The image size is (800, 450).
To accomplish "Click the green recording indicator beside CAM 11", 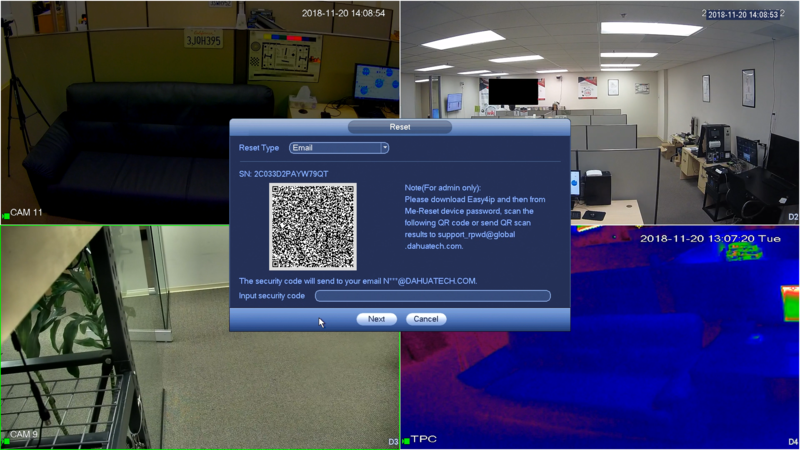I will (x=6, y=216).
